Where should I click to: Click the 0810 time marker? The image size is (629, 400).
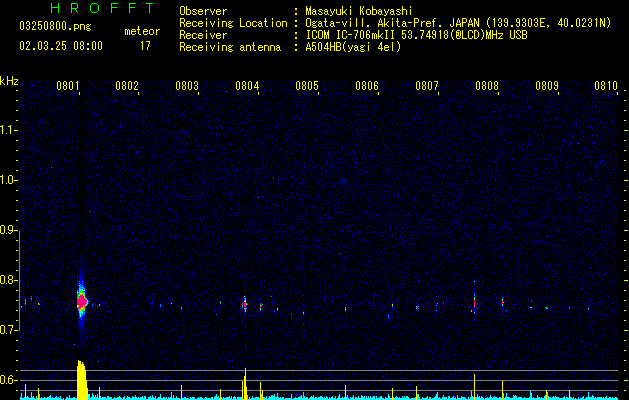coord(606,86)
